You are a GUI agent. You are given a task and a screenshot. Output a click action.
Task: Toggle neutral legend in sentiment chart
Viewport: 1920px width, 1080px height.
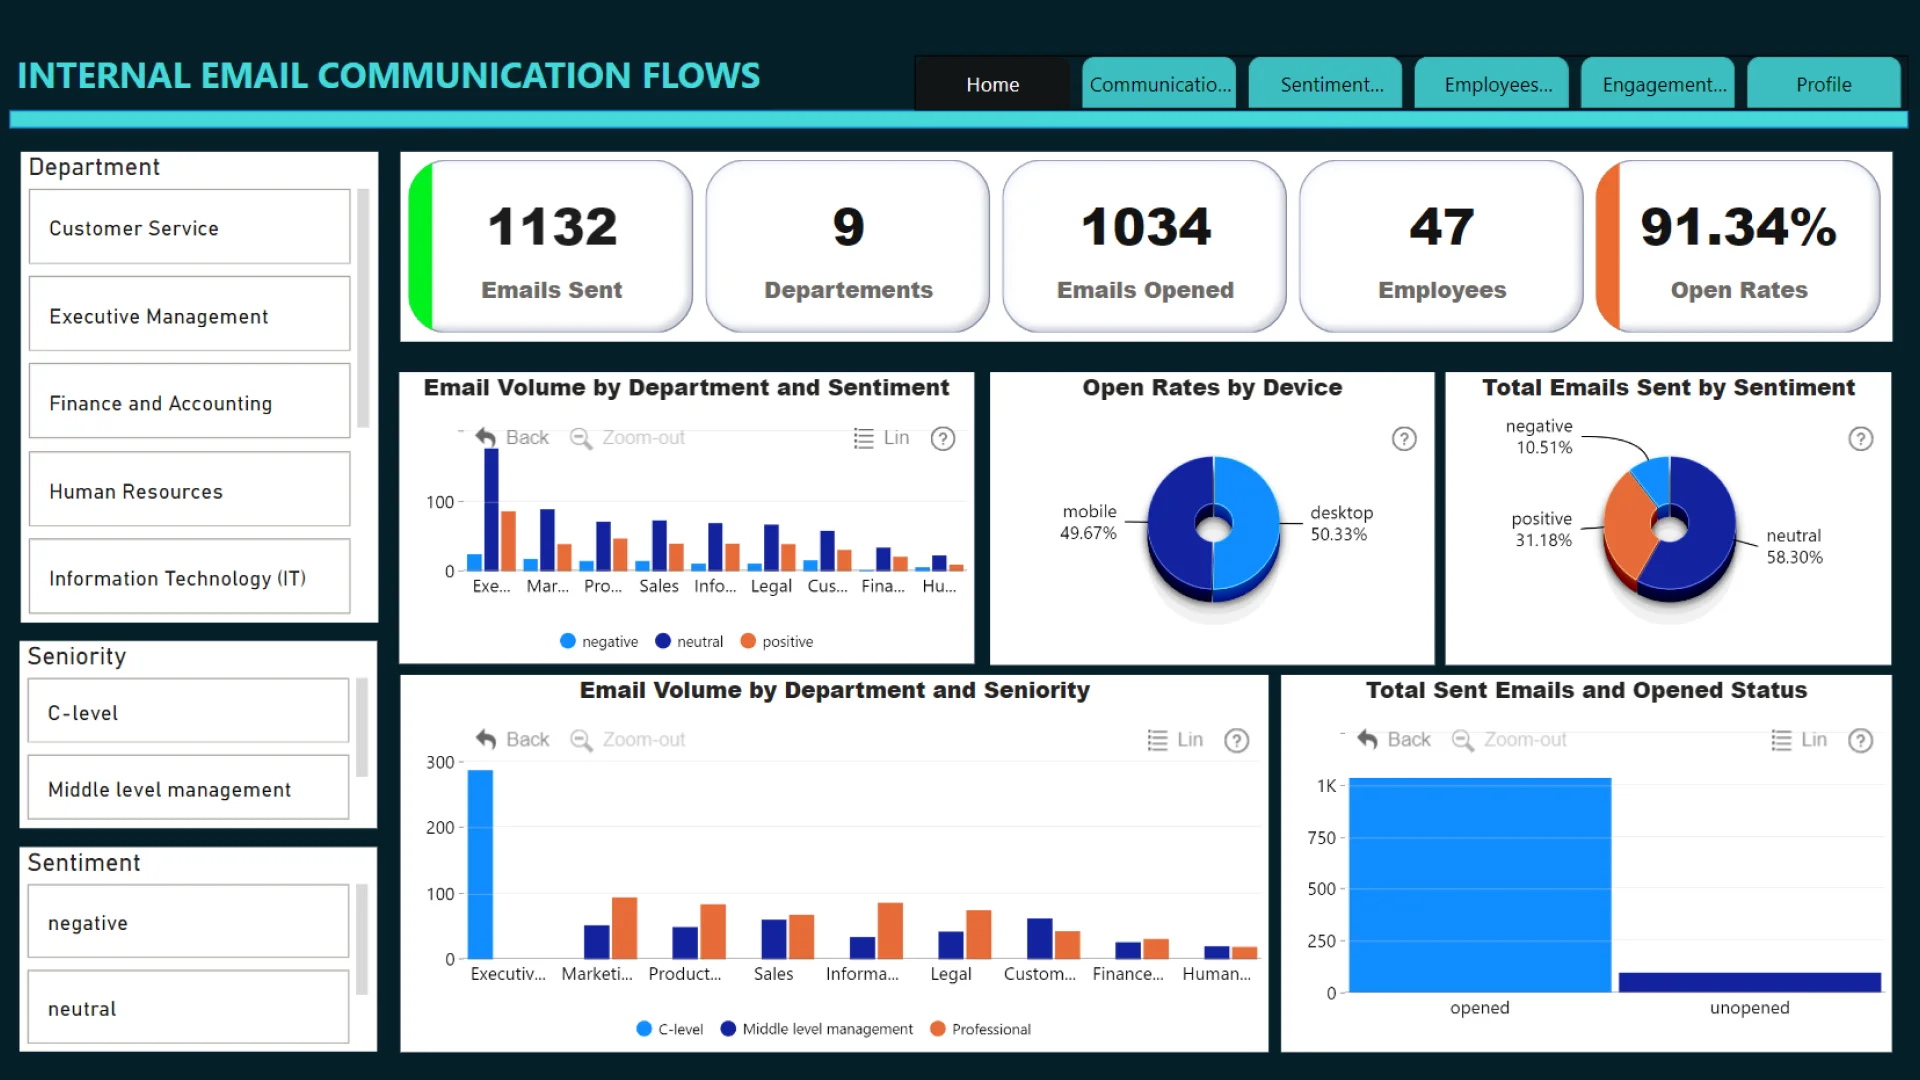tap(689, 641)
